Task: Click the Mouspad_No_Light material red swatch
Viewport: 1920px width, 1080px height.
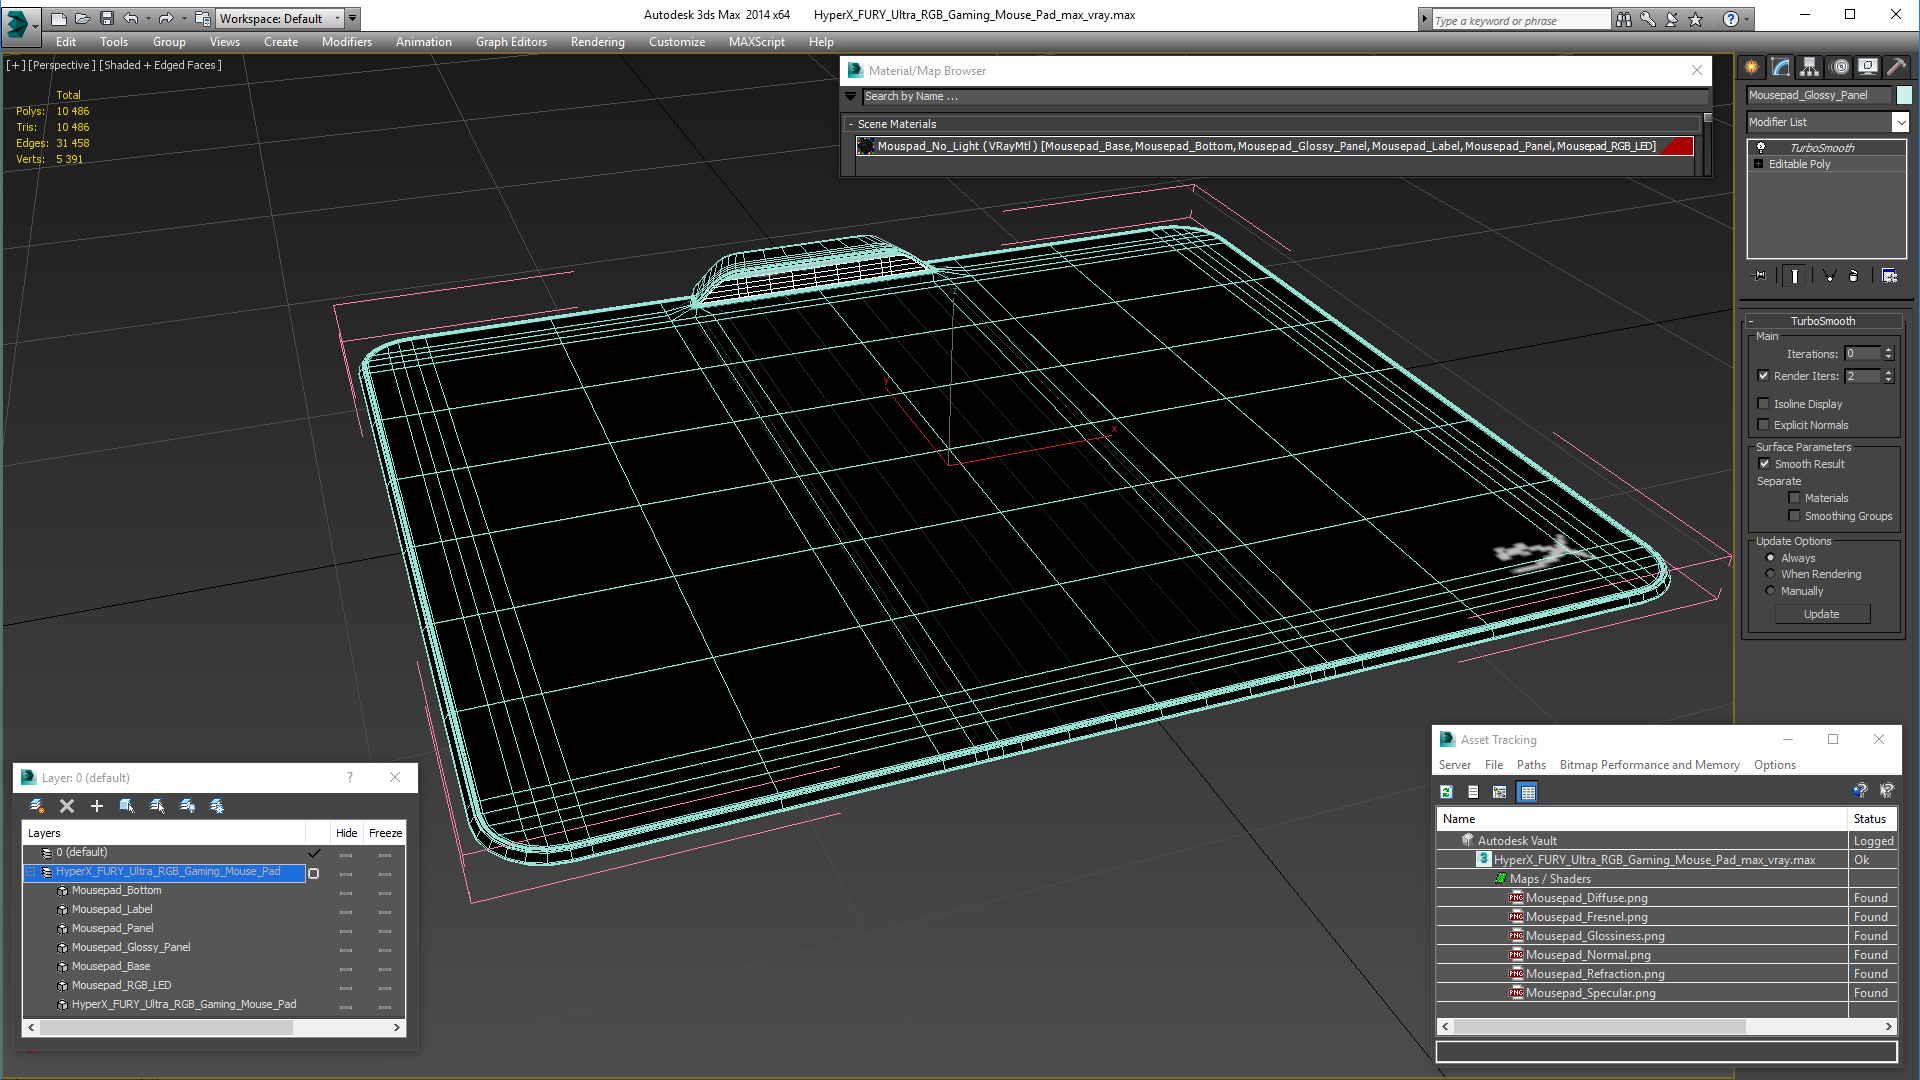Action: (1678, 146)
